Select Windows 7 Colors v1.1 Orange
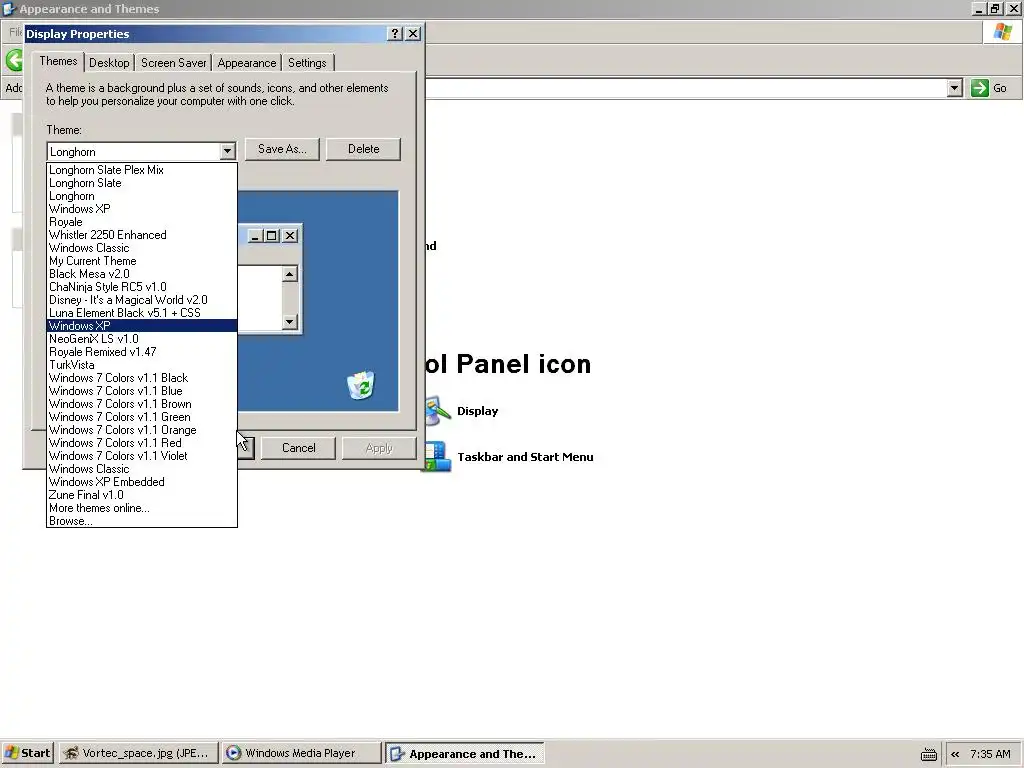Image resolution: width=1024 pixels, height=768 pixels. (x=142, y=430)
